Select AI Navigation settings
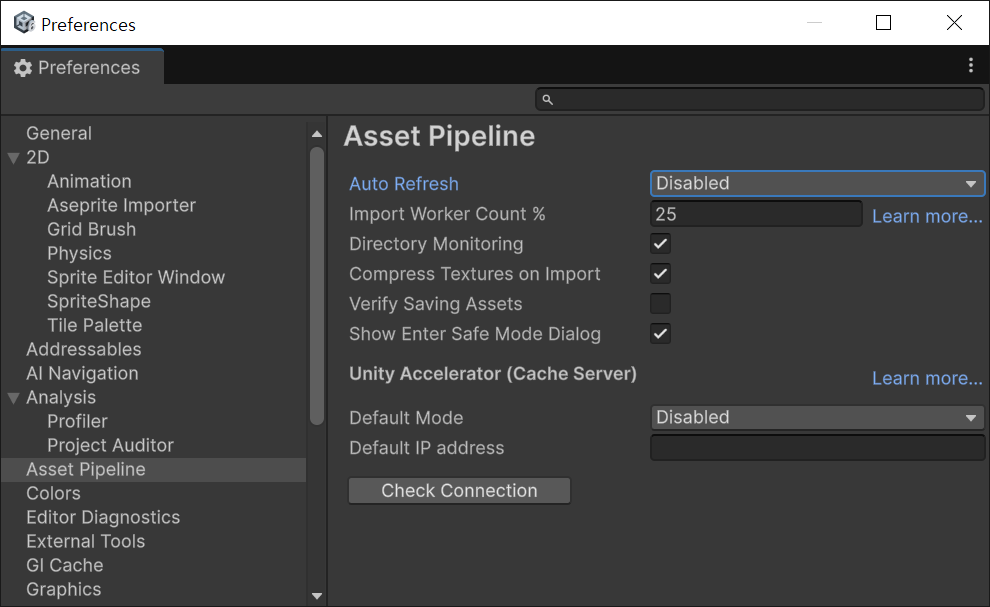The width and height of the screenshot is (990, 607). point(82,373)
